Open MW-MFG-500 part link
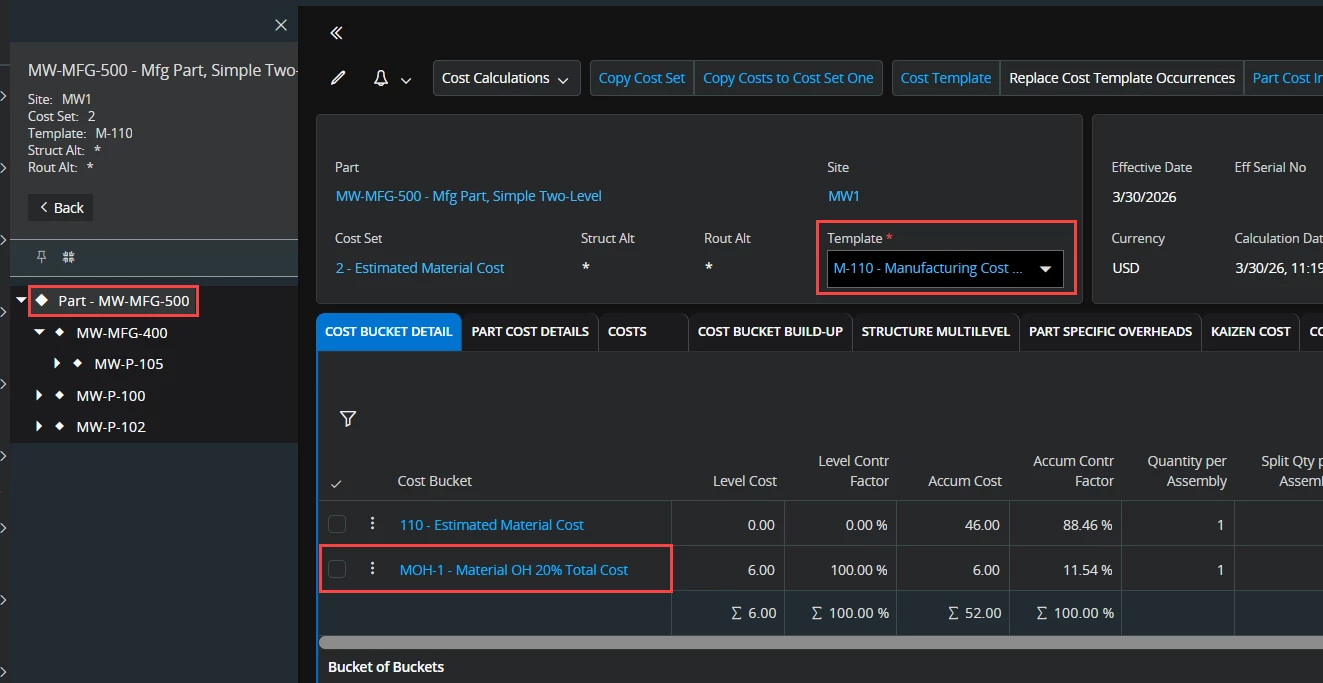Viewport: 1323px width, 683px height. tap(468, 196)
